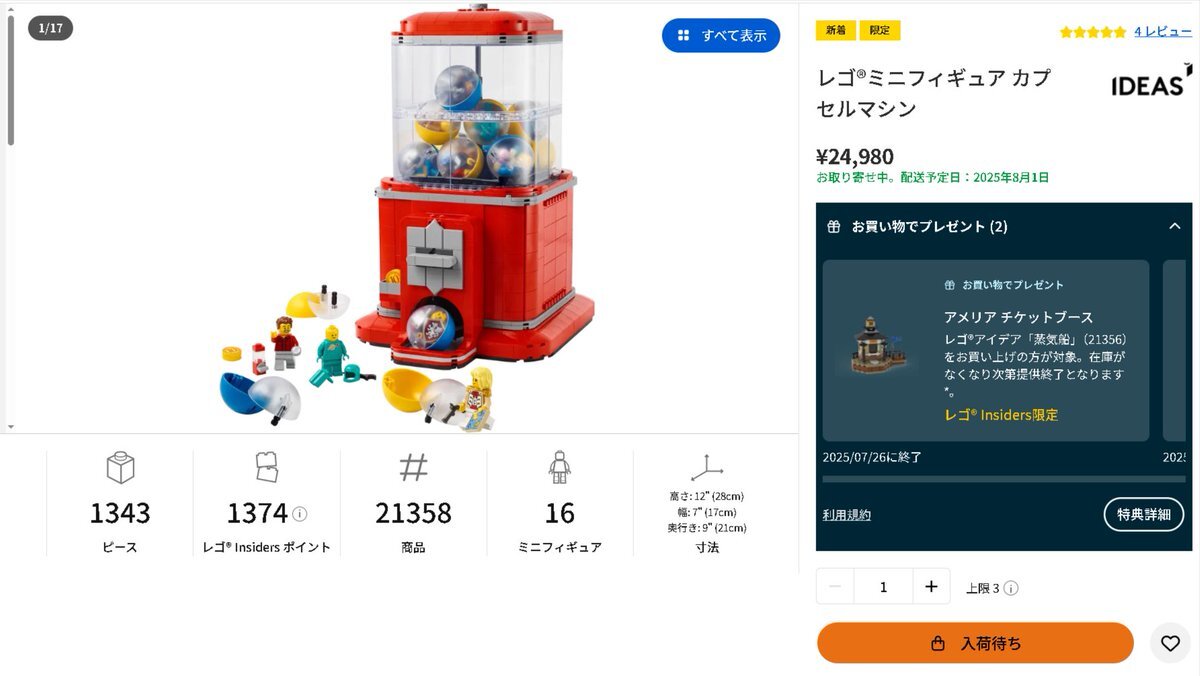Open the 利用規約 terms link
1200x676 pixels.
click(x=847, y=515)
